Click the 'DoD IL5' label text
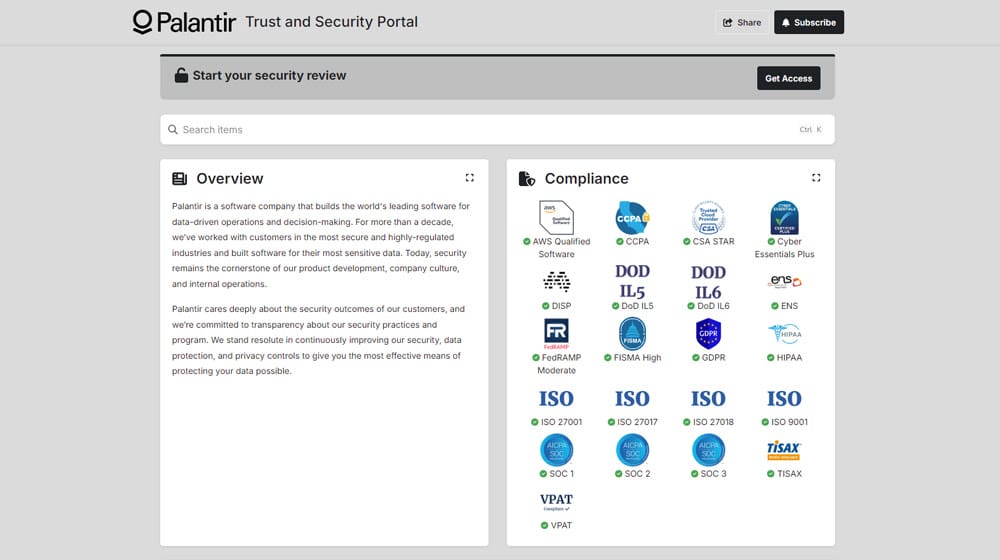 (637, 306)
